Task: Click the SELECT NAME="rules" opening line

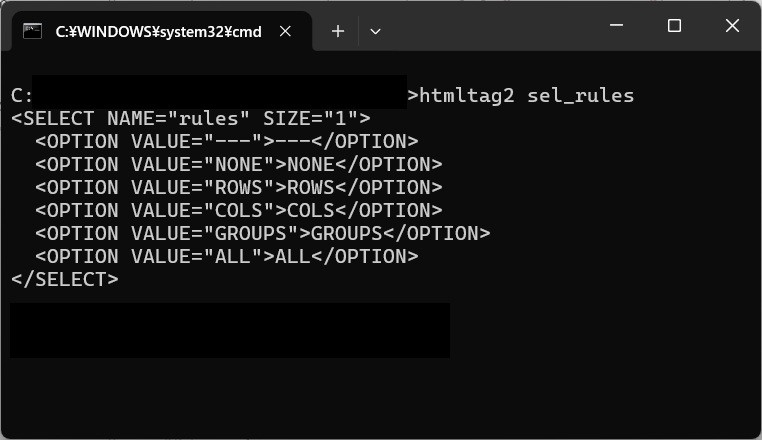Action: pos(190,119)
